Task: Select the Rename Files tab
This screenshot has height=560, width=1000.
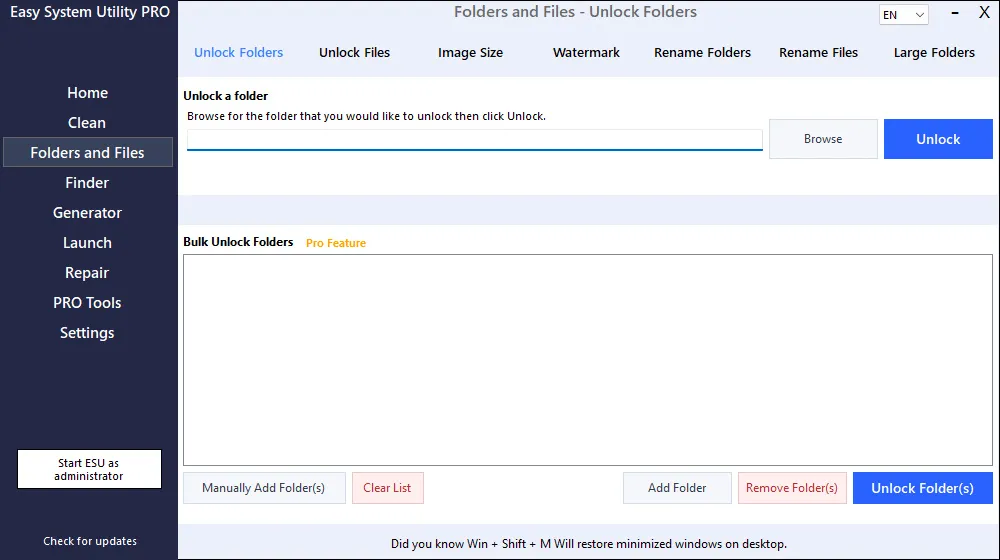Action: tap(818, 53)
